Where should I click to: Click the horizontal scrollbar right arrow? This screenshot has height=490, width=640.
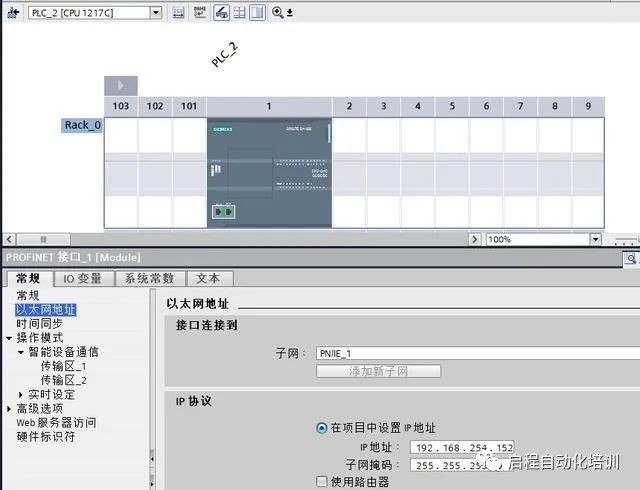(x=474, y=239)
